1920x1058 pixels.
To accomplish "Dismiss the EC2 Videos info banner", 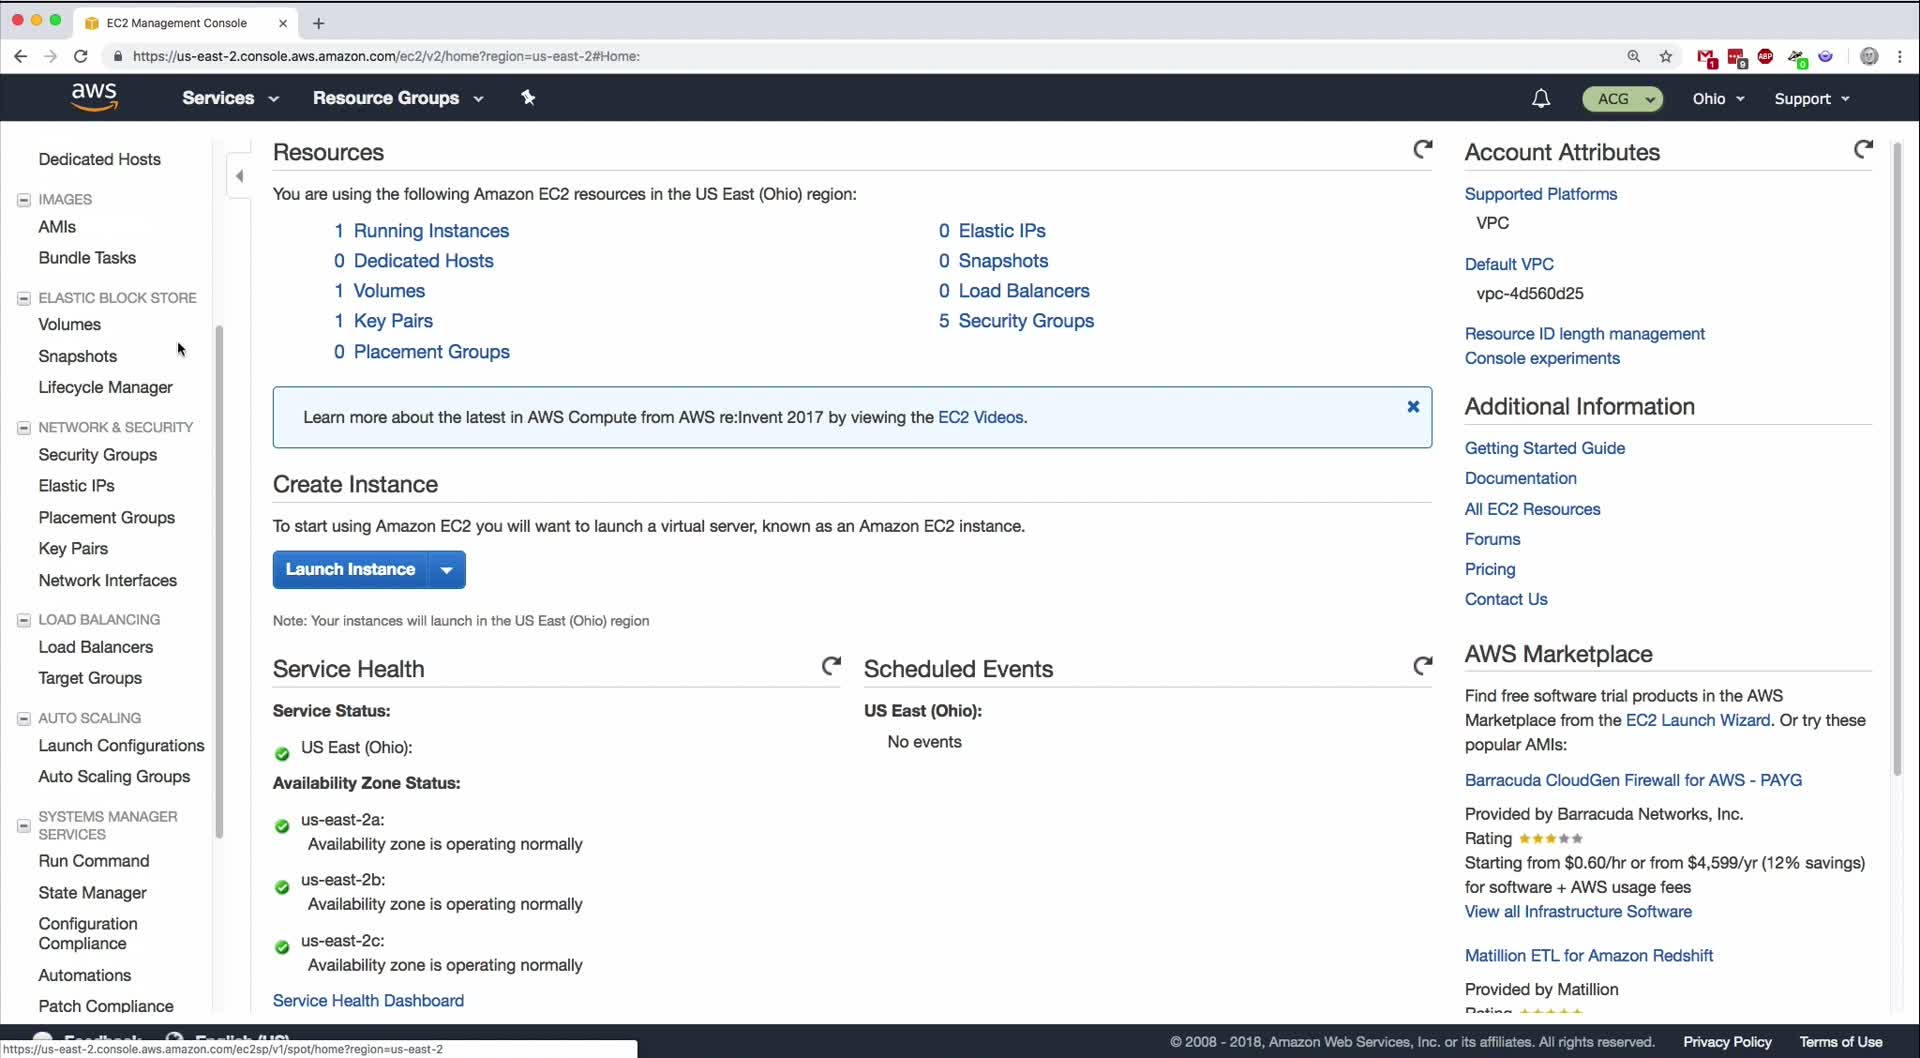I will click(1413, 407).
